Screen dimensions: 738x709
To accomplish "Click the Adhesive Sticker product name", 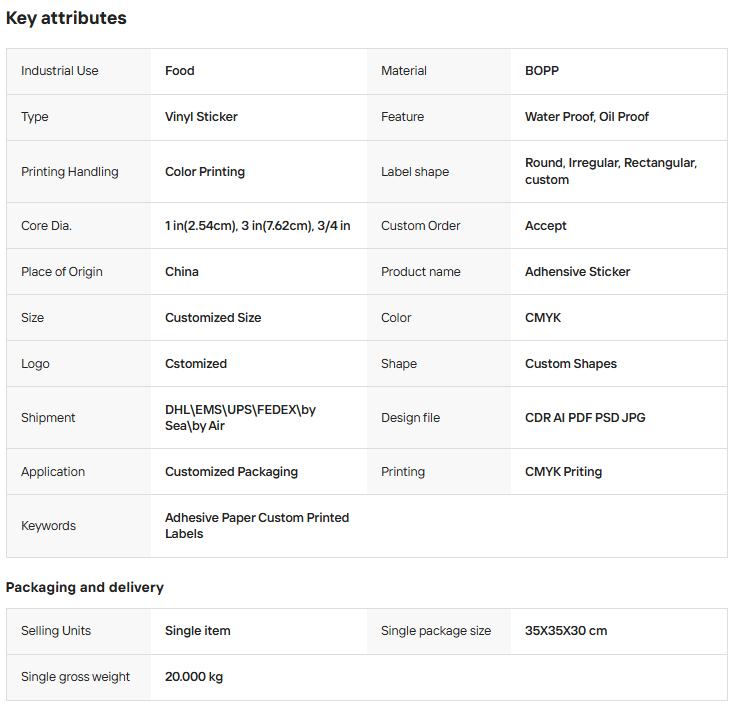I will pos(577,272).
